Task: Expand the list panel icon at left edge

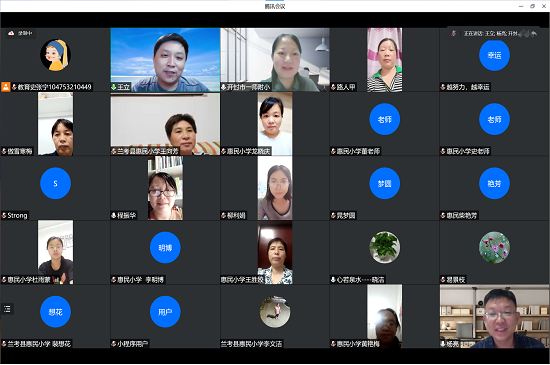Action: click(7, 309)
